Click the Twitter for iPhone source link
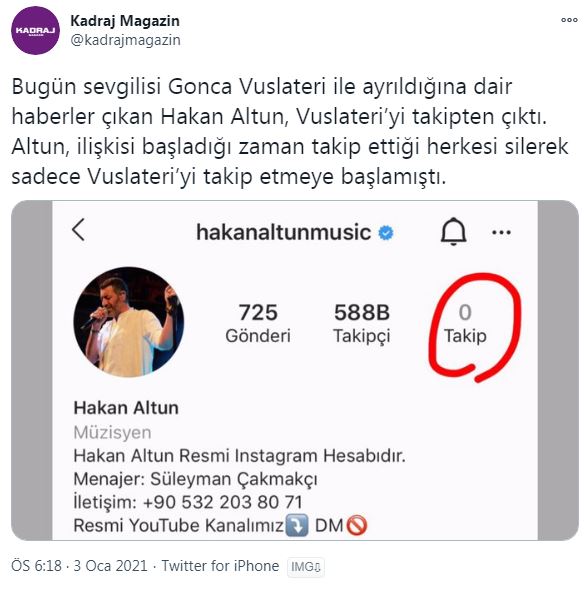Image resolution: width=586 pixels, height=591 pixels. (x=220, y=566)
